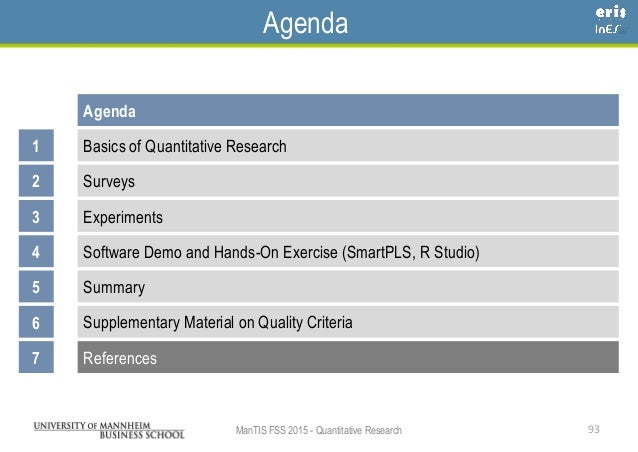
Task: Click the eris InES logo
Action: point(610,20)
